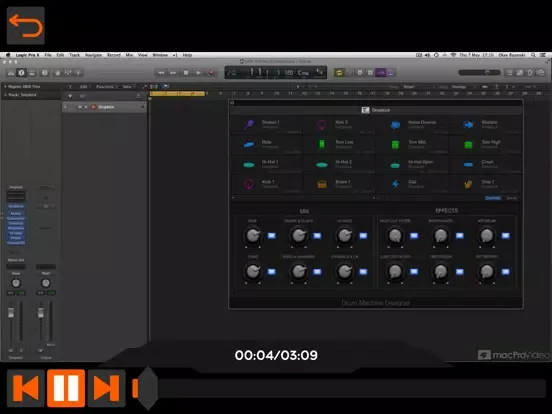This screenshot has width=552, height=414.
Task: Select the Dropkick track header
Action: pos(104,107)
